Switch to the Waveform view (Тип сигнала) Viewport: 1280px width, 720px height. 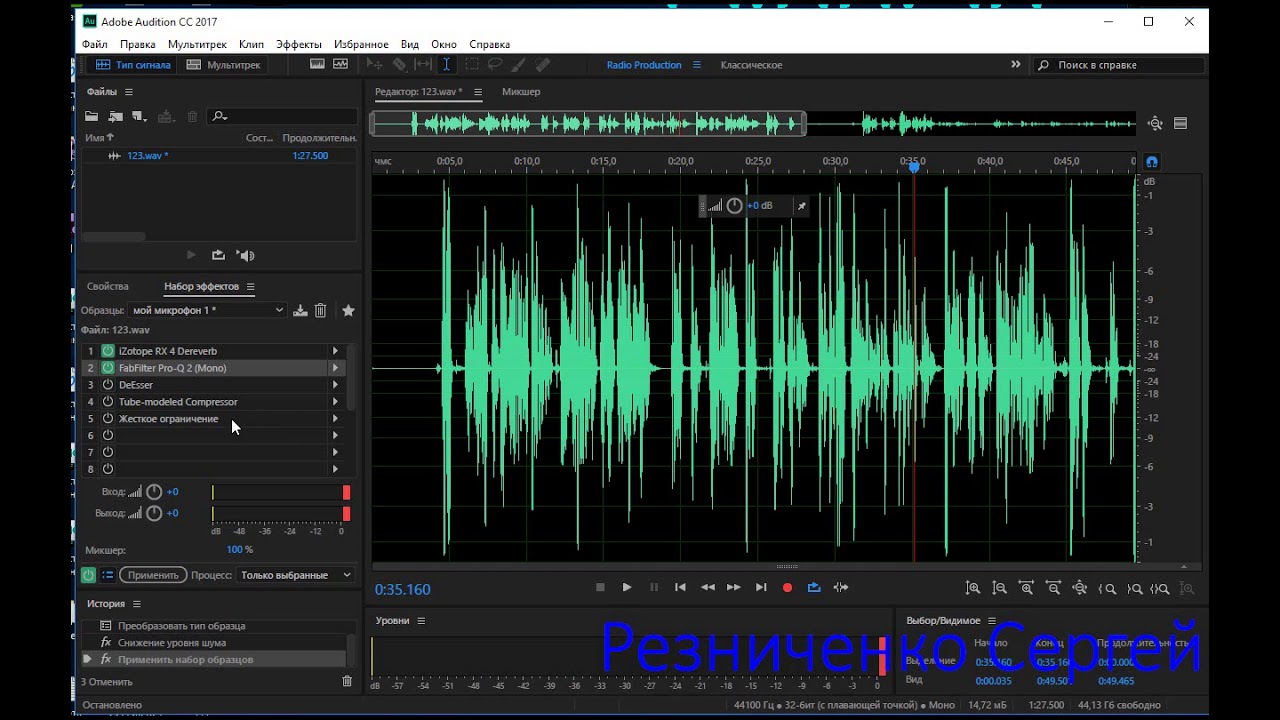[133, 65]
